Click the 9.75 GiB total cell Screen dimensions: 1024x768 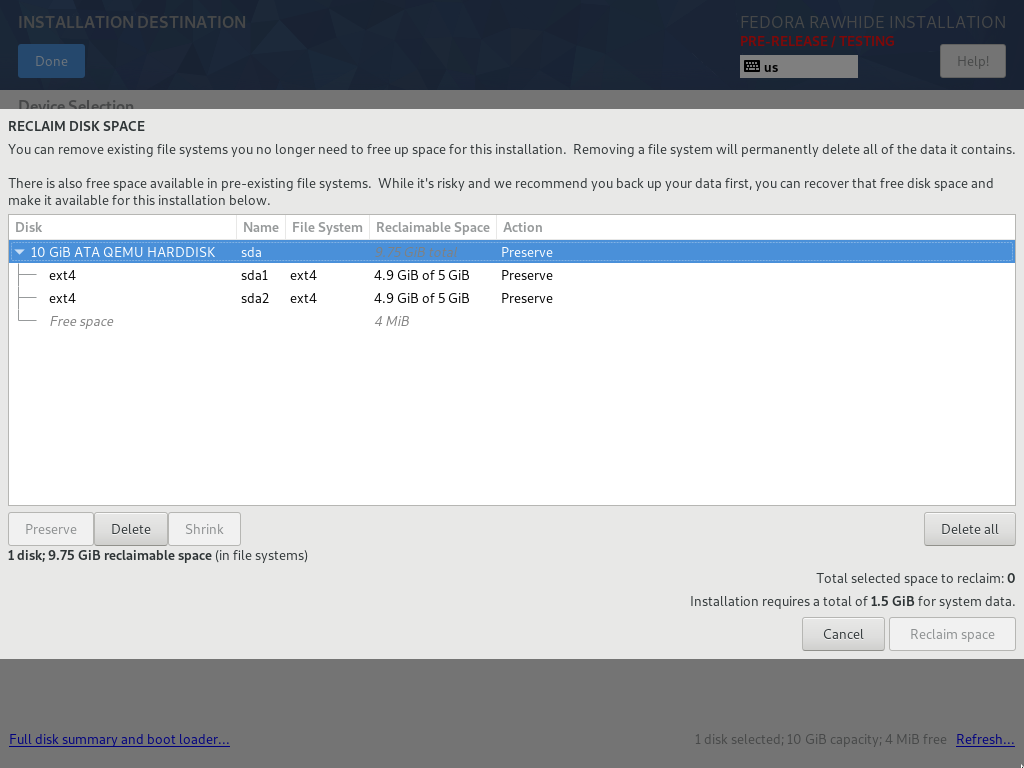click(416, 252)
